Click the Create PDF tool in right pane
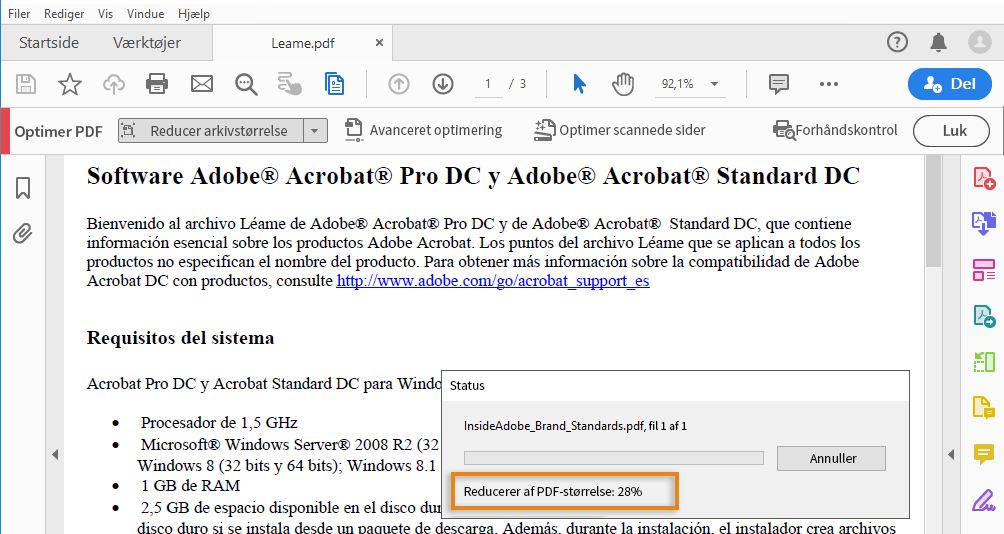Screen dimensions: 1004x534 (984, 177)
